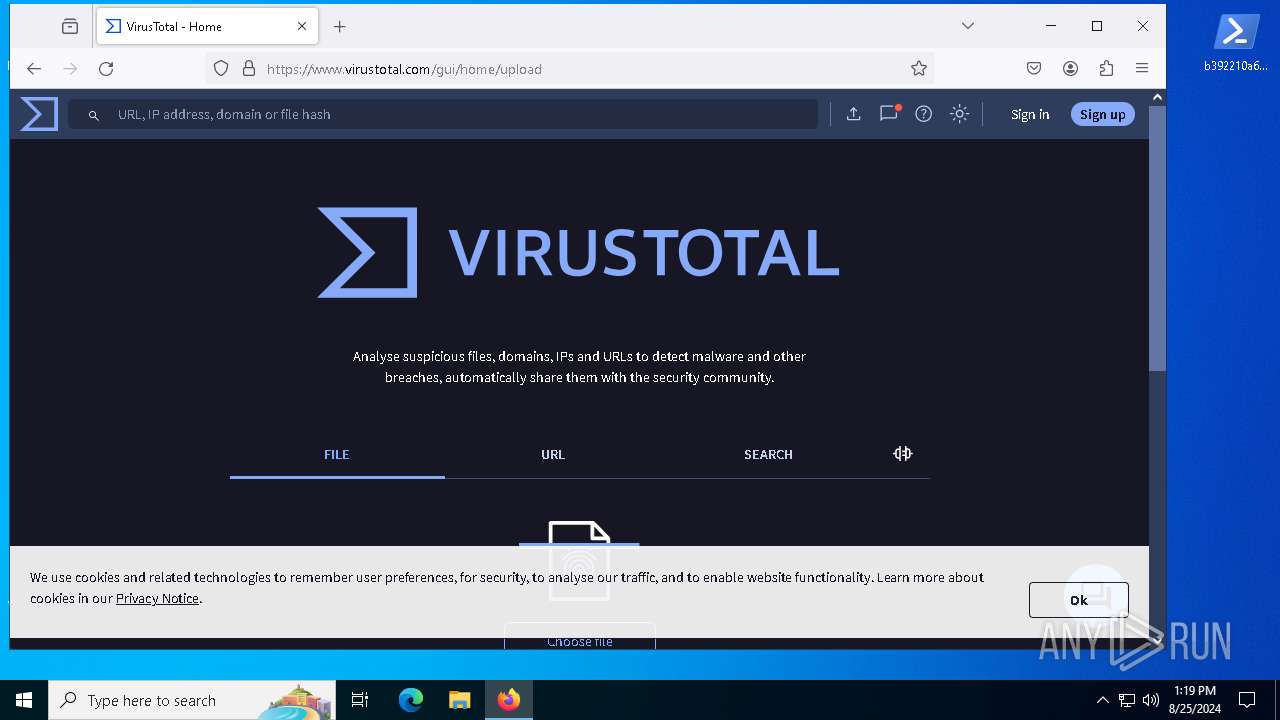Image resolution: width=1280 pixels, height=720 pixels.
Task: Open the Windows notification center icon
Action: tap(1247, 700)
